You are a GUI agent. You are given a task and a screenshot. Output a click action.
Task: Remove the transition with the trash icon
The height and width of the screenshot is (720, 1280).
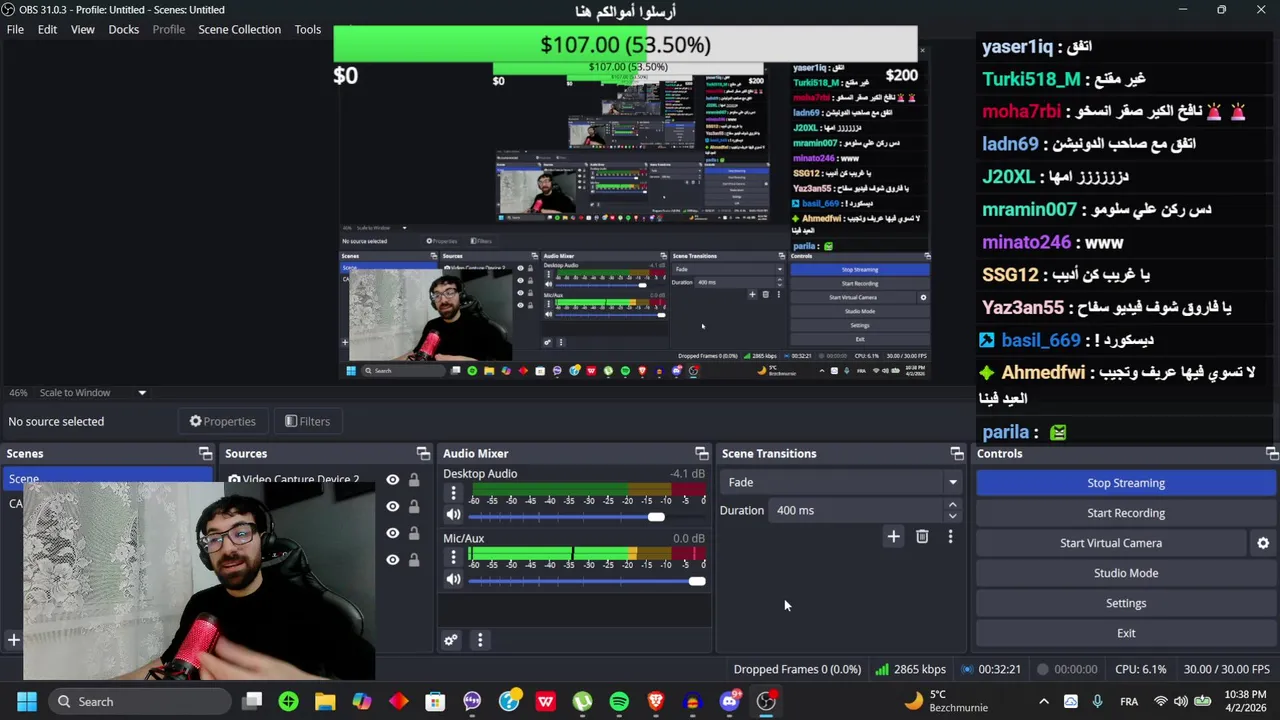click(922, 537)
